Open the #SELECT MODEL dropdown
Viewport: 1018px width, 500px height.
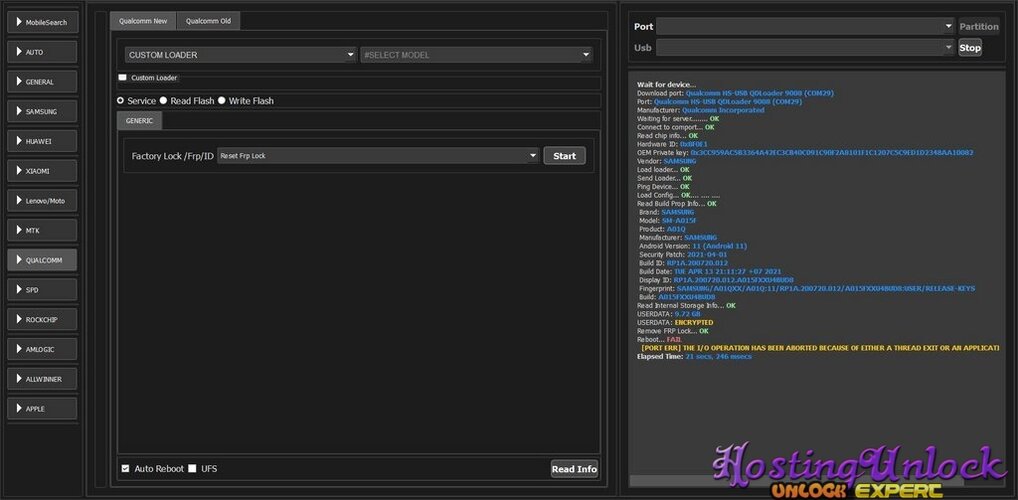[x=477, y=55]
